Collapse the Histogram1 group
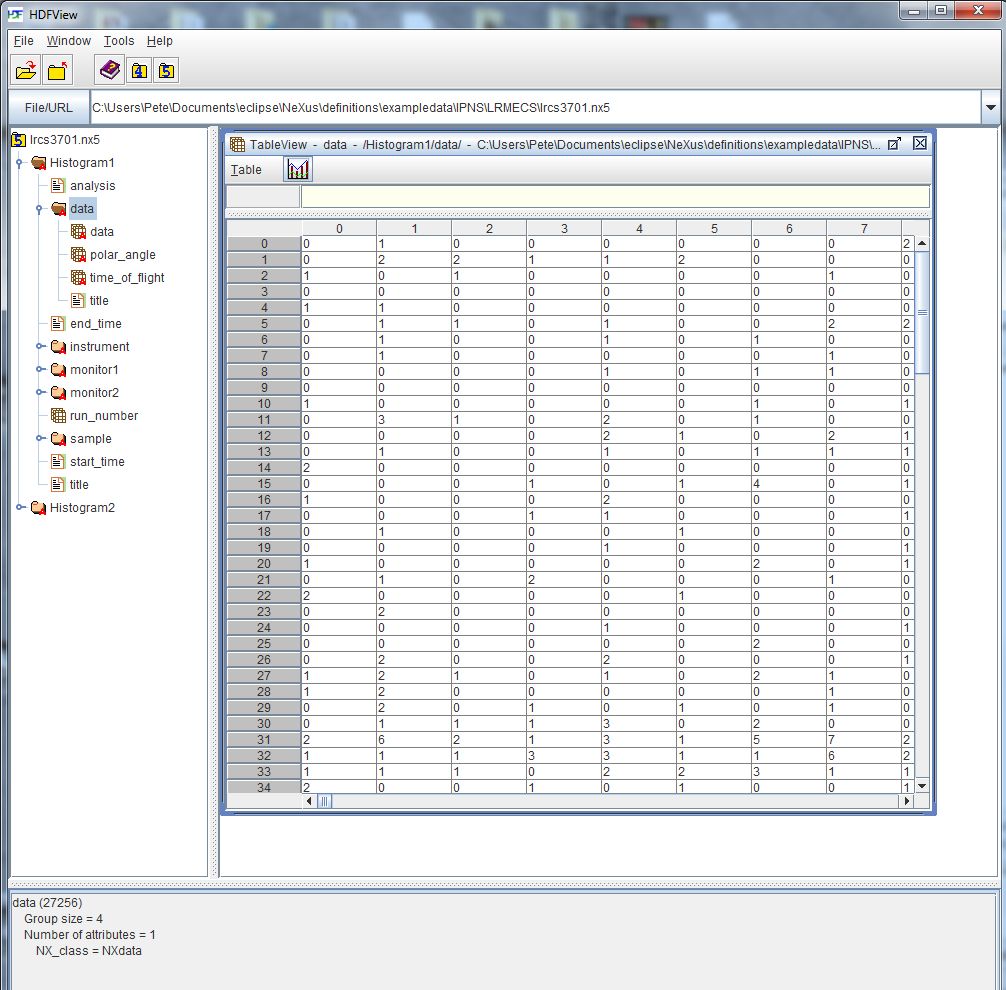 pyautogui.click(x=20, y=163)
